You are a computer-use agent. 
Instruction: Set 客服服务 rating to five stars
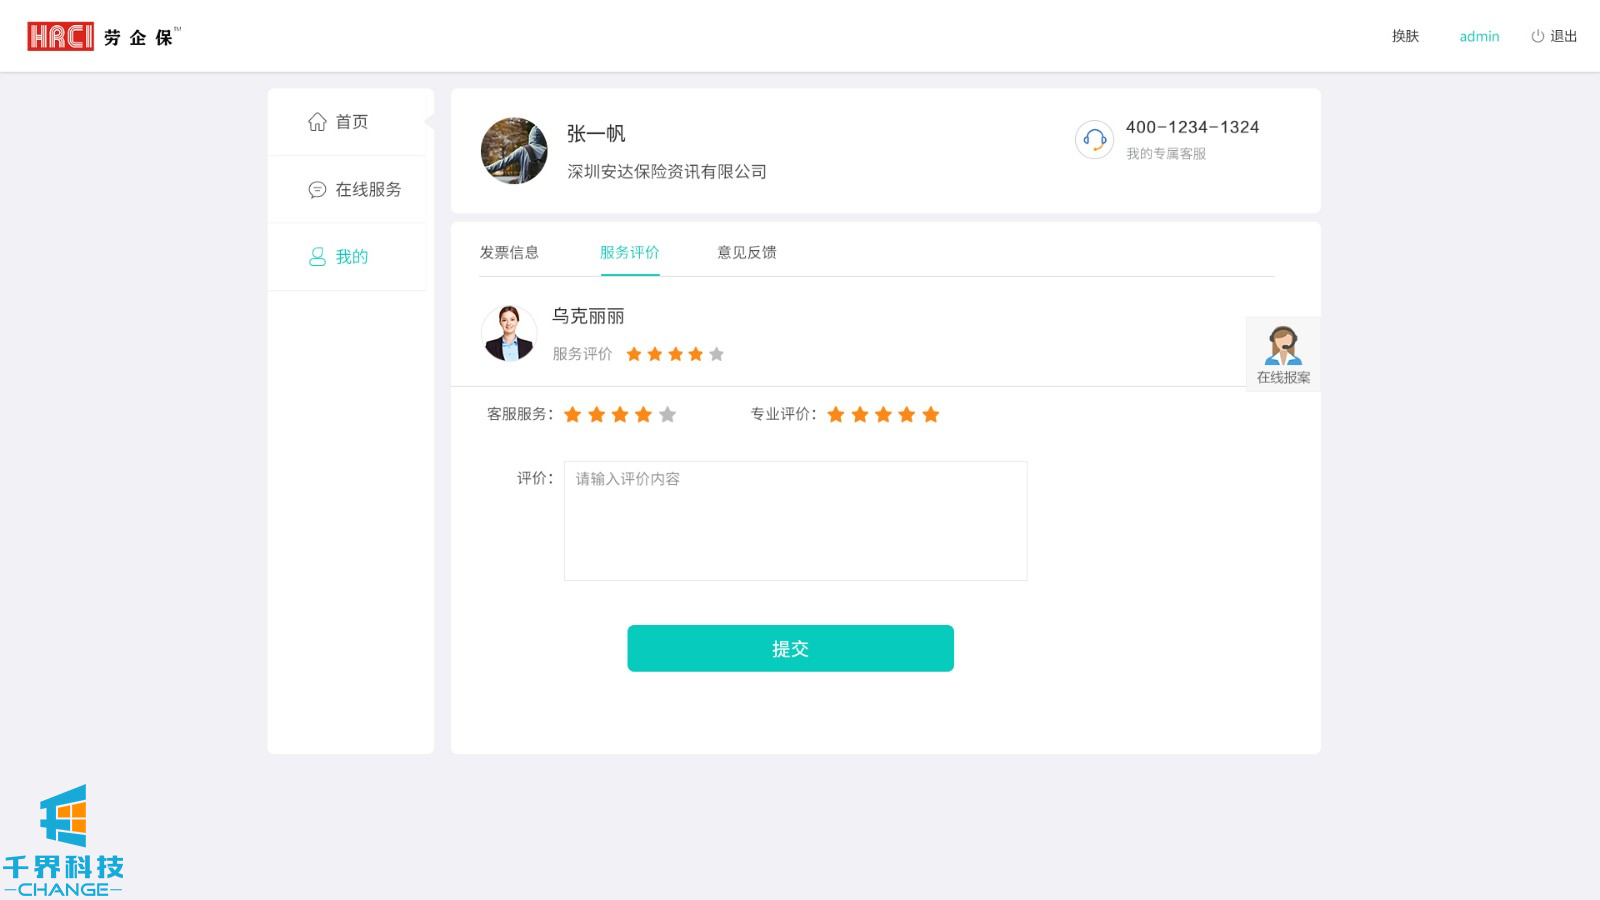click(x=668, y=415)
